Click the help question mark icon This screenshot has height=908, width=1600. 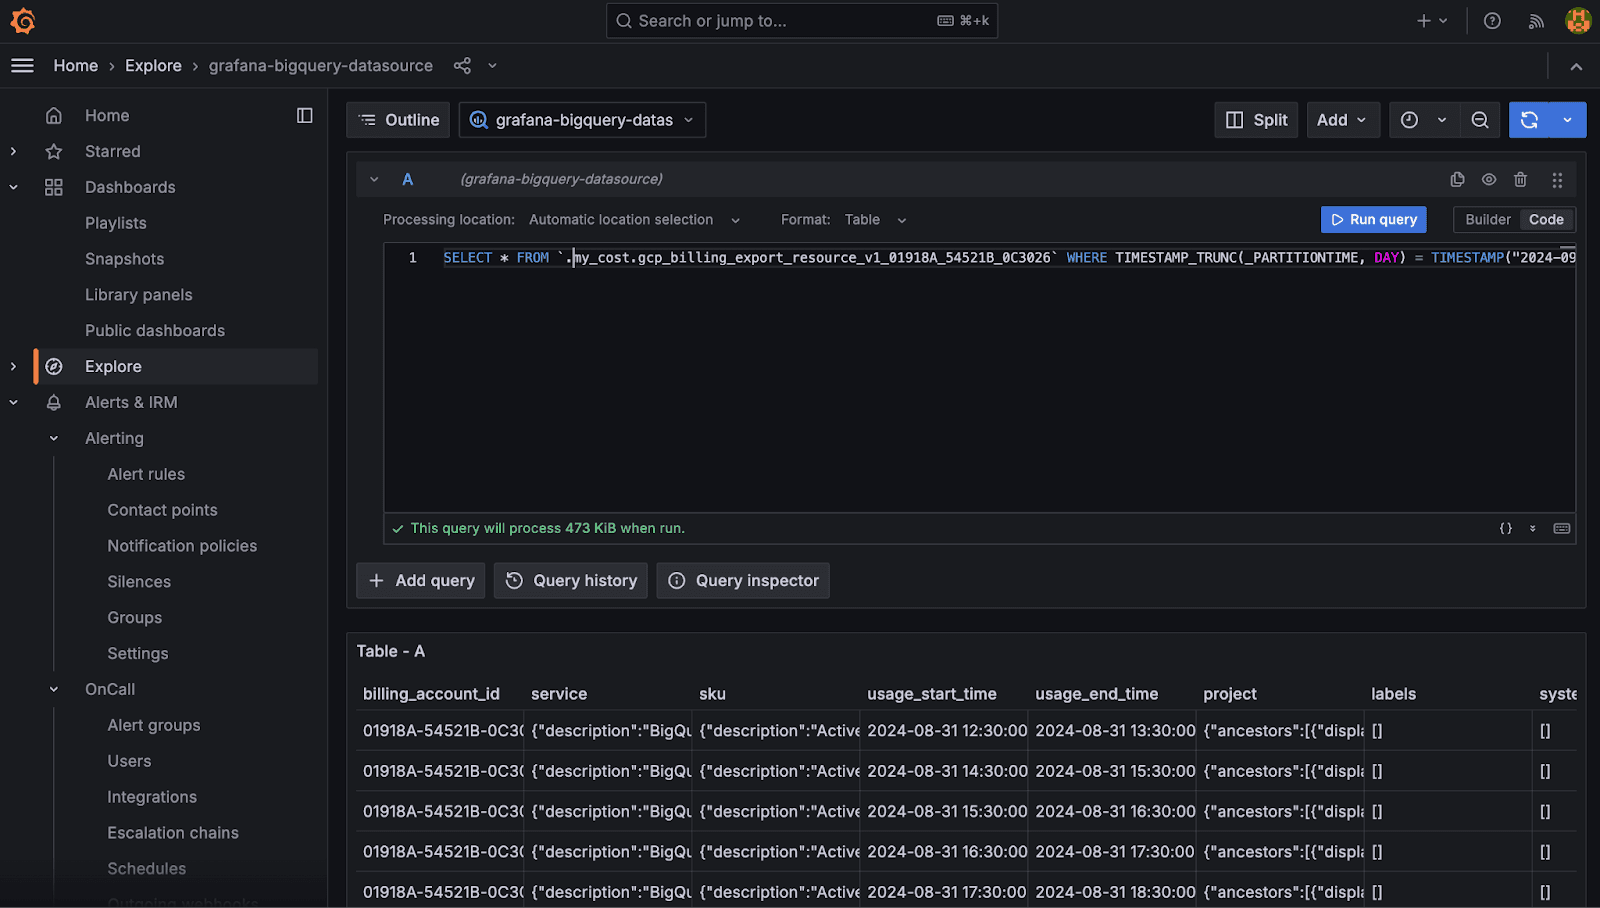pos(1492,20)
